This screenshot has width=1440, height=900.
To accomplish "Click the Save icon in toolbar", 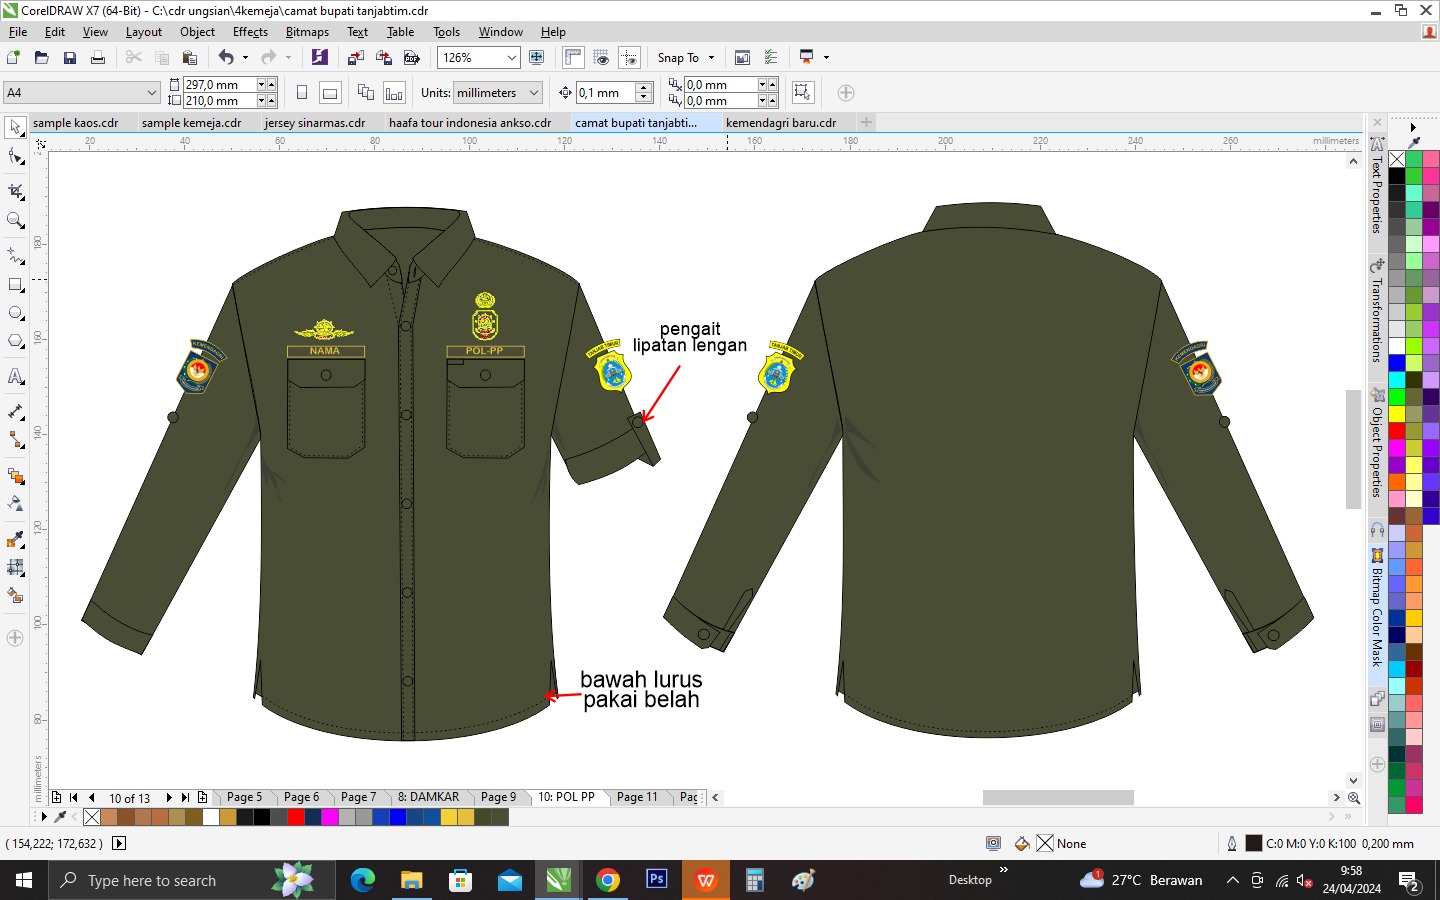I will coord(70,58).
